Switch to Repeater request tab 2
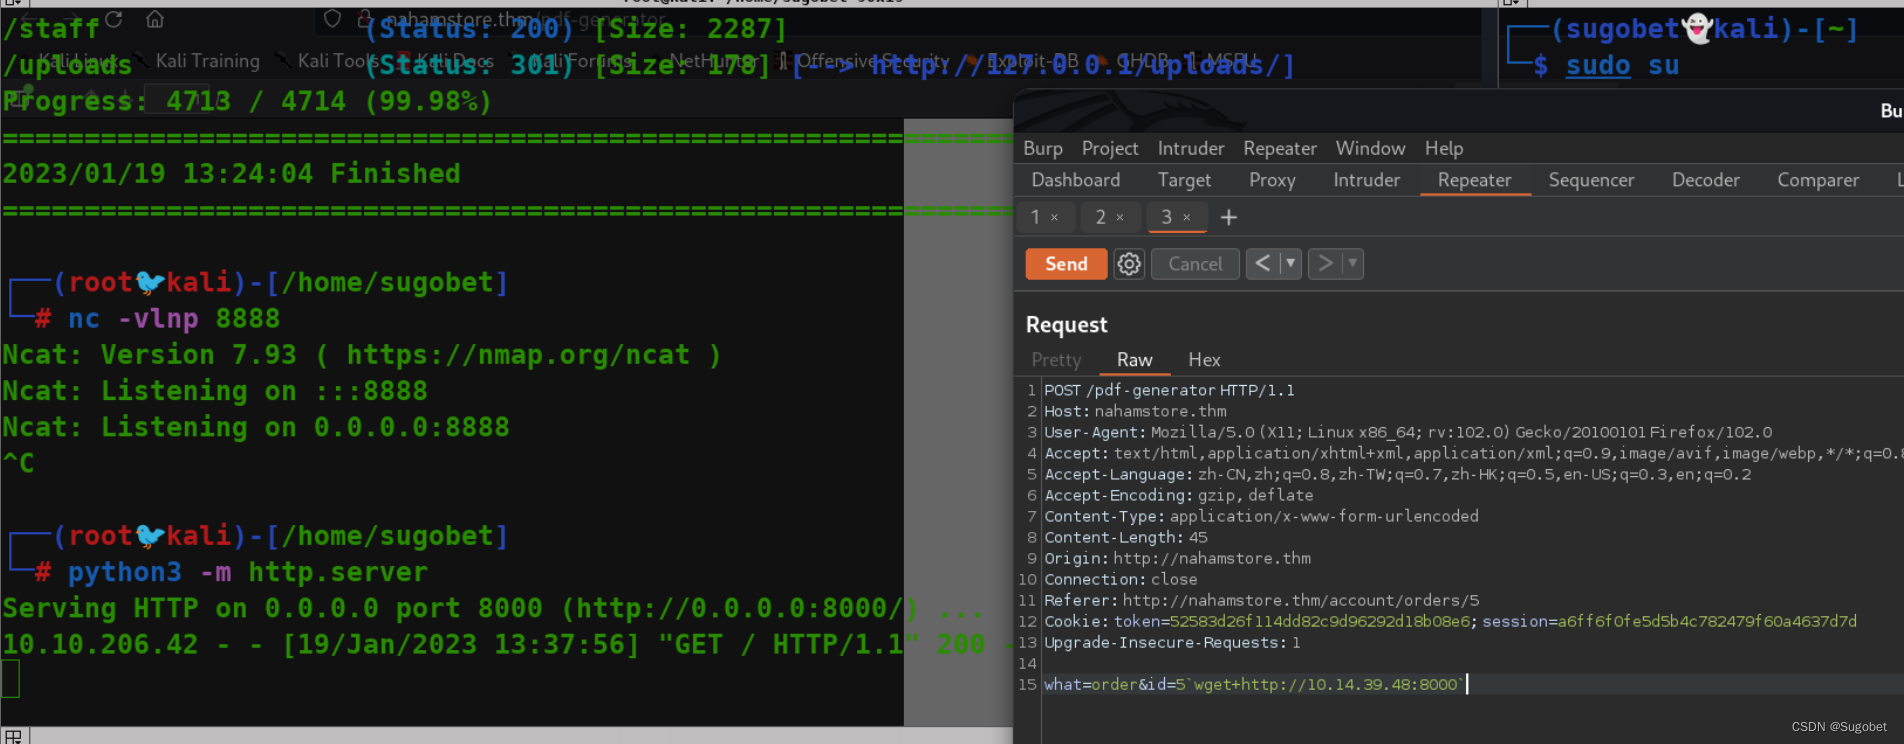The image size is (1904, 744). [x=1101, y=217]
